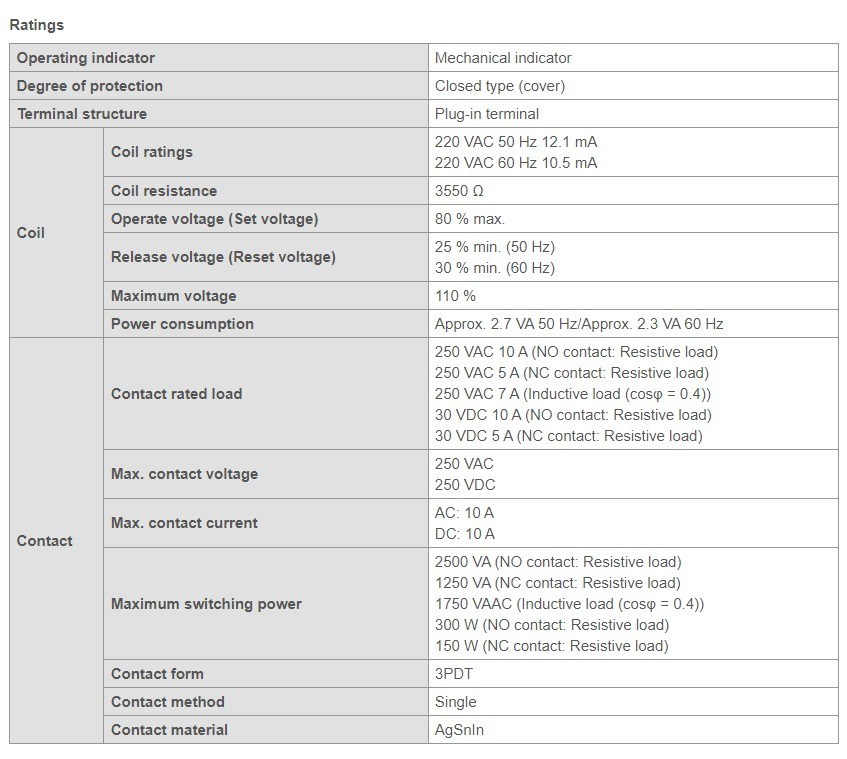Click the Terminal structure label

(82, 114)
